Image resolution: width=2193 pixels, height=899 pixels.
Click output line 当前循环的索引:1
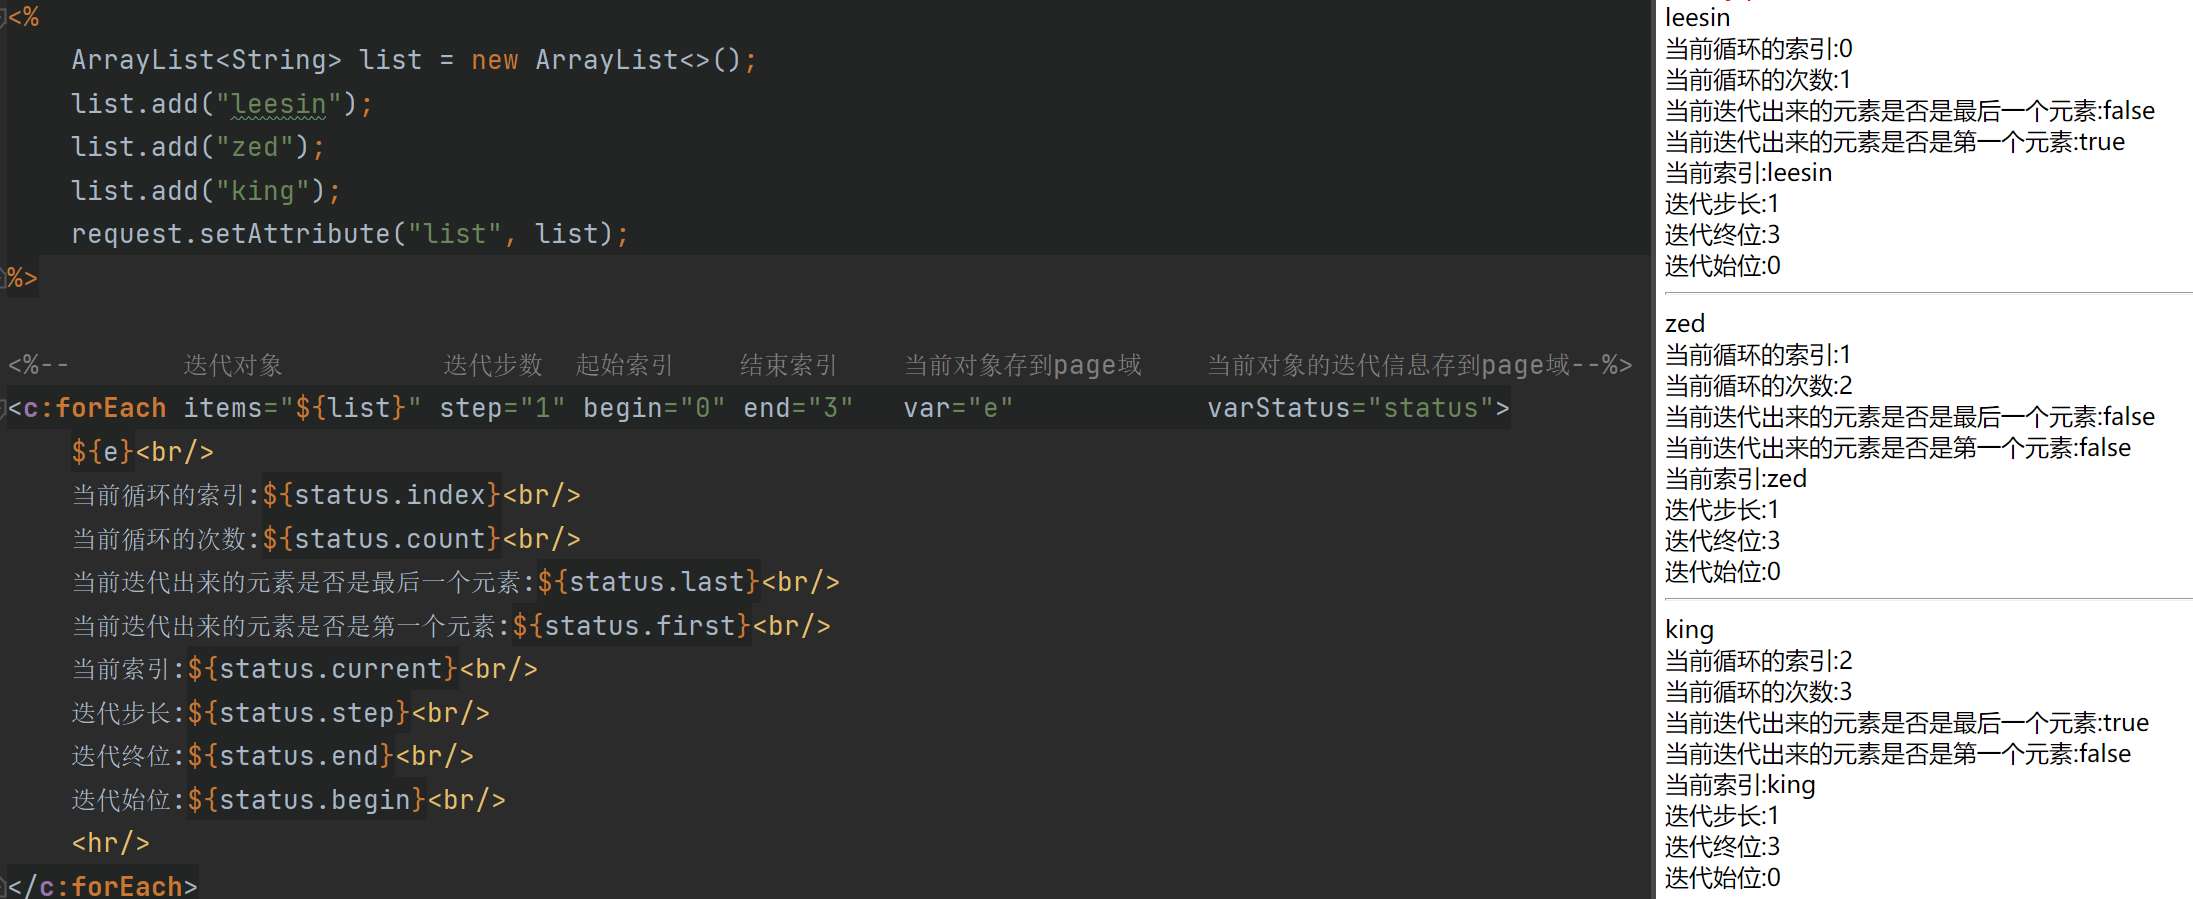[1758, 355]
